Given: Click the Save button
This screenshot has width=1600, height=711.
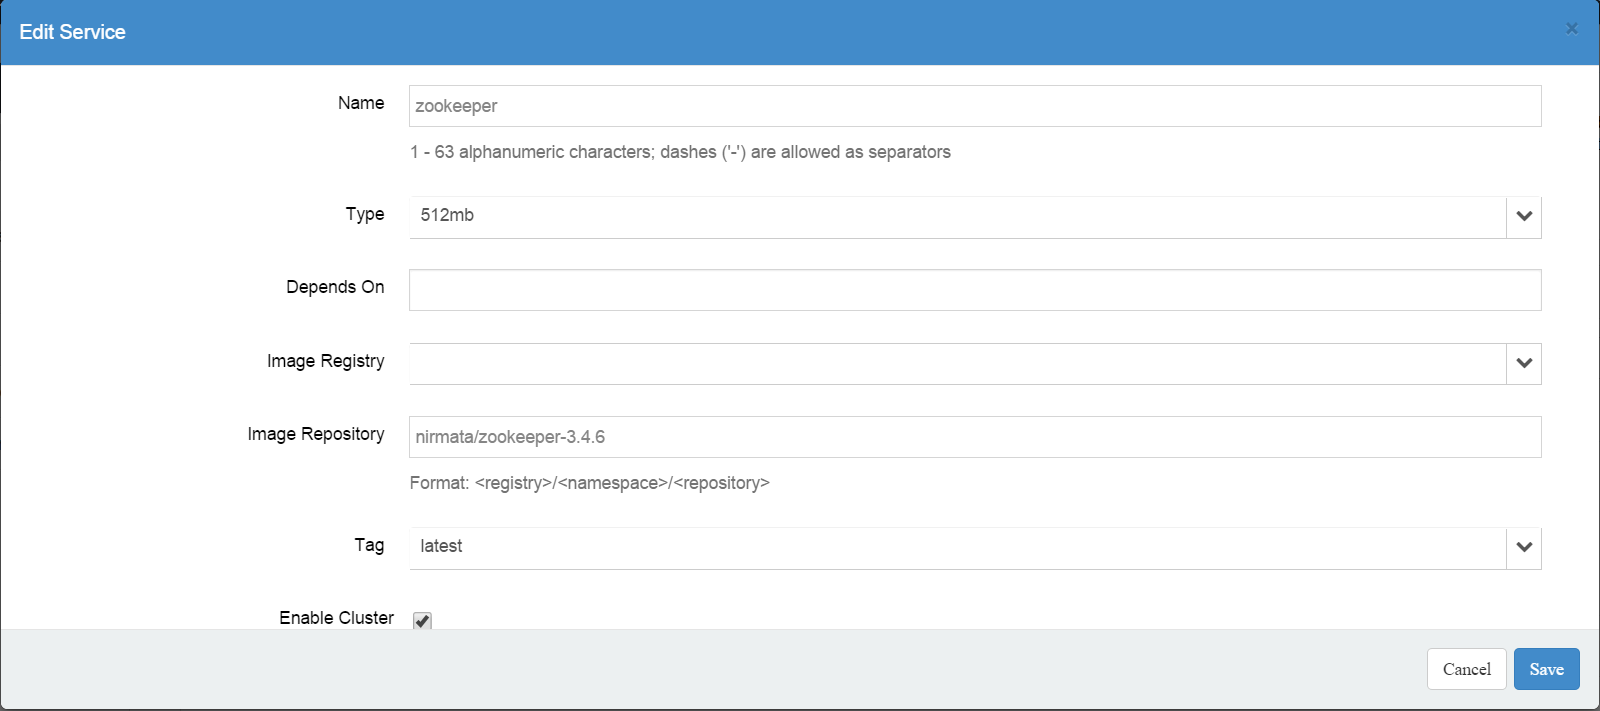Looking at the screenshot, I should pos(1546,669).
